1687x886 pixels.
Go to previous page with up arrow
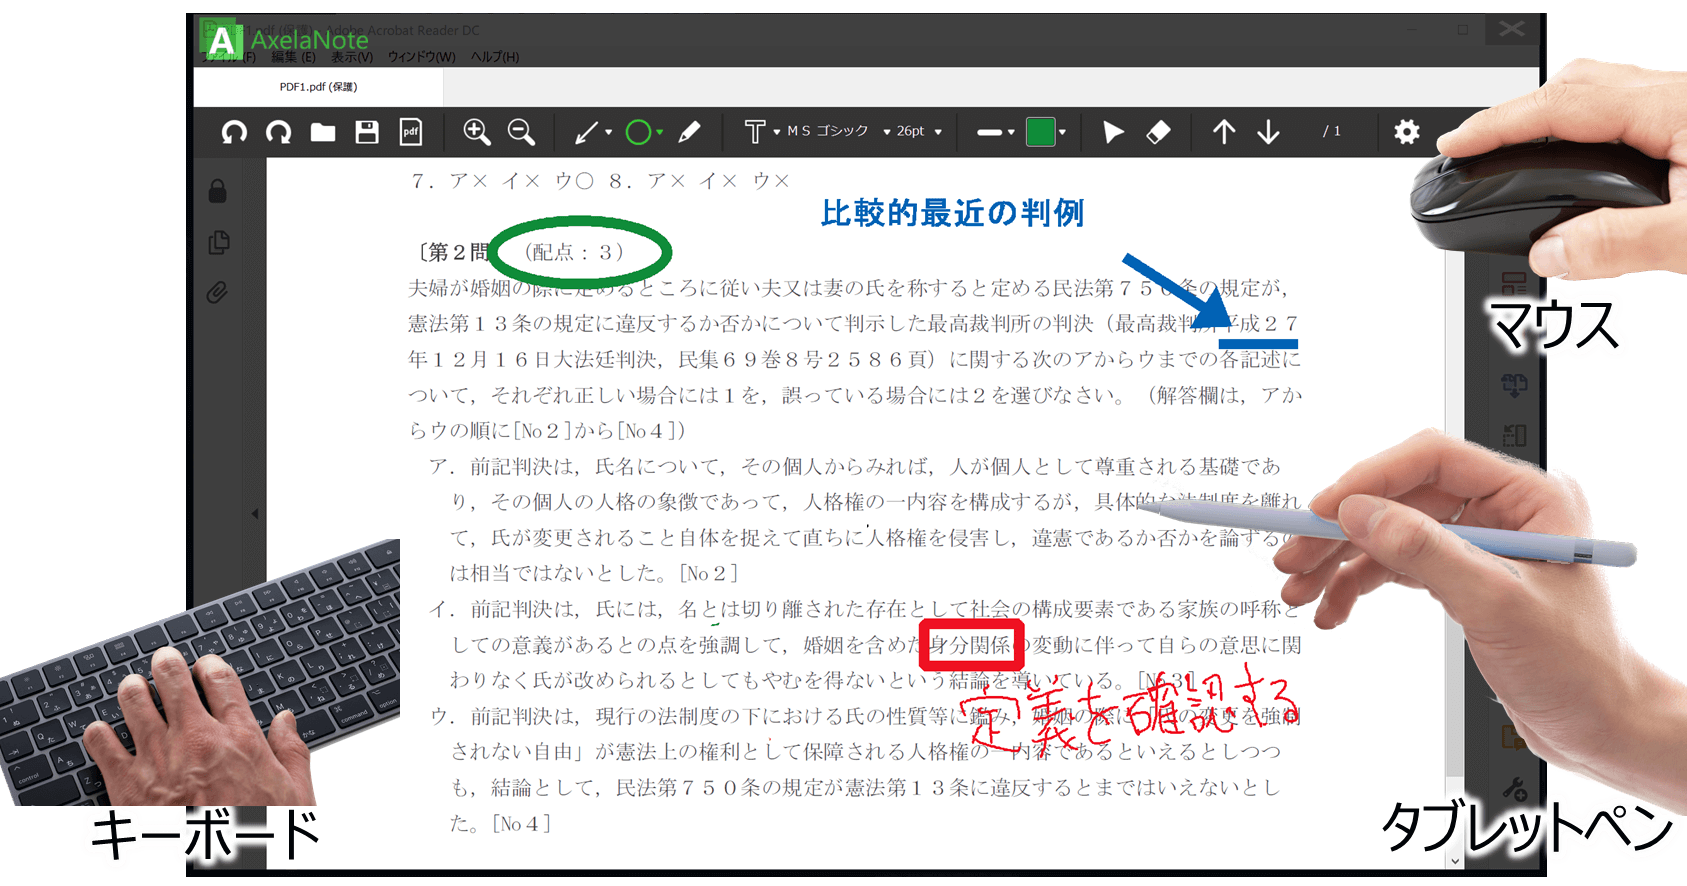coord(1224,132)
